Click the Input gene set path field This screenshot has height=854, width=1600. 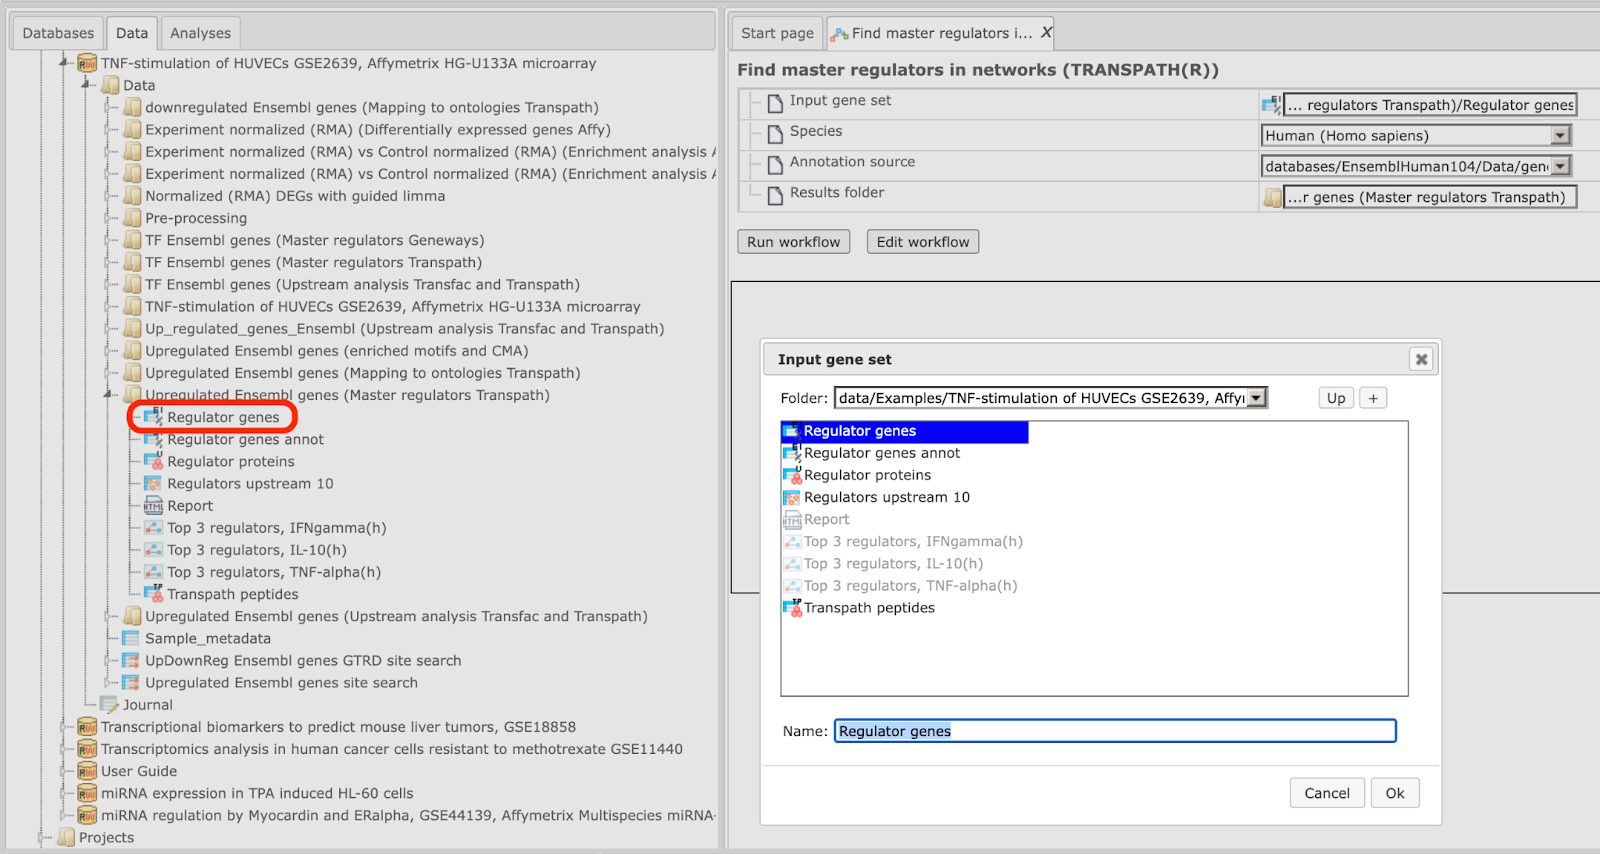point(1430,105)
